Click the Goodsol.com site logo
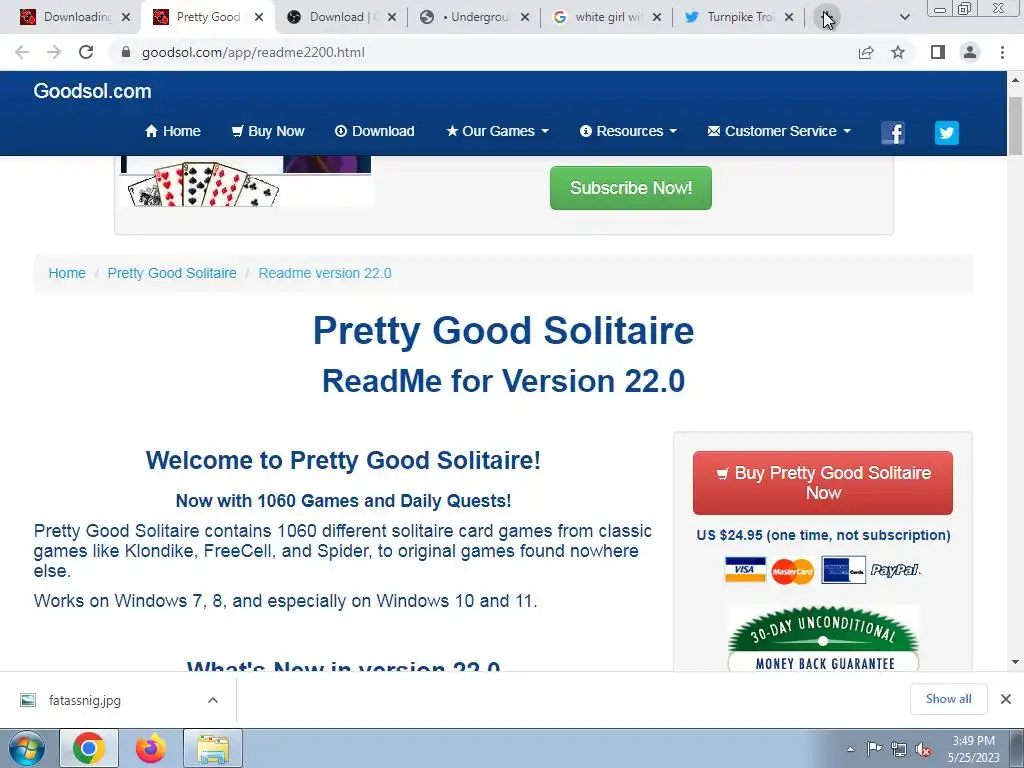 click(93, 91)
